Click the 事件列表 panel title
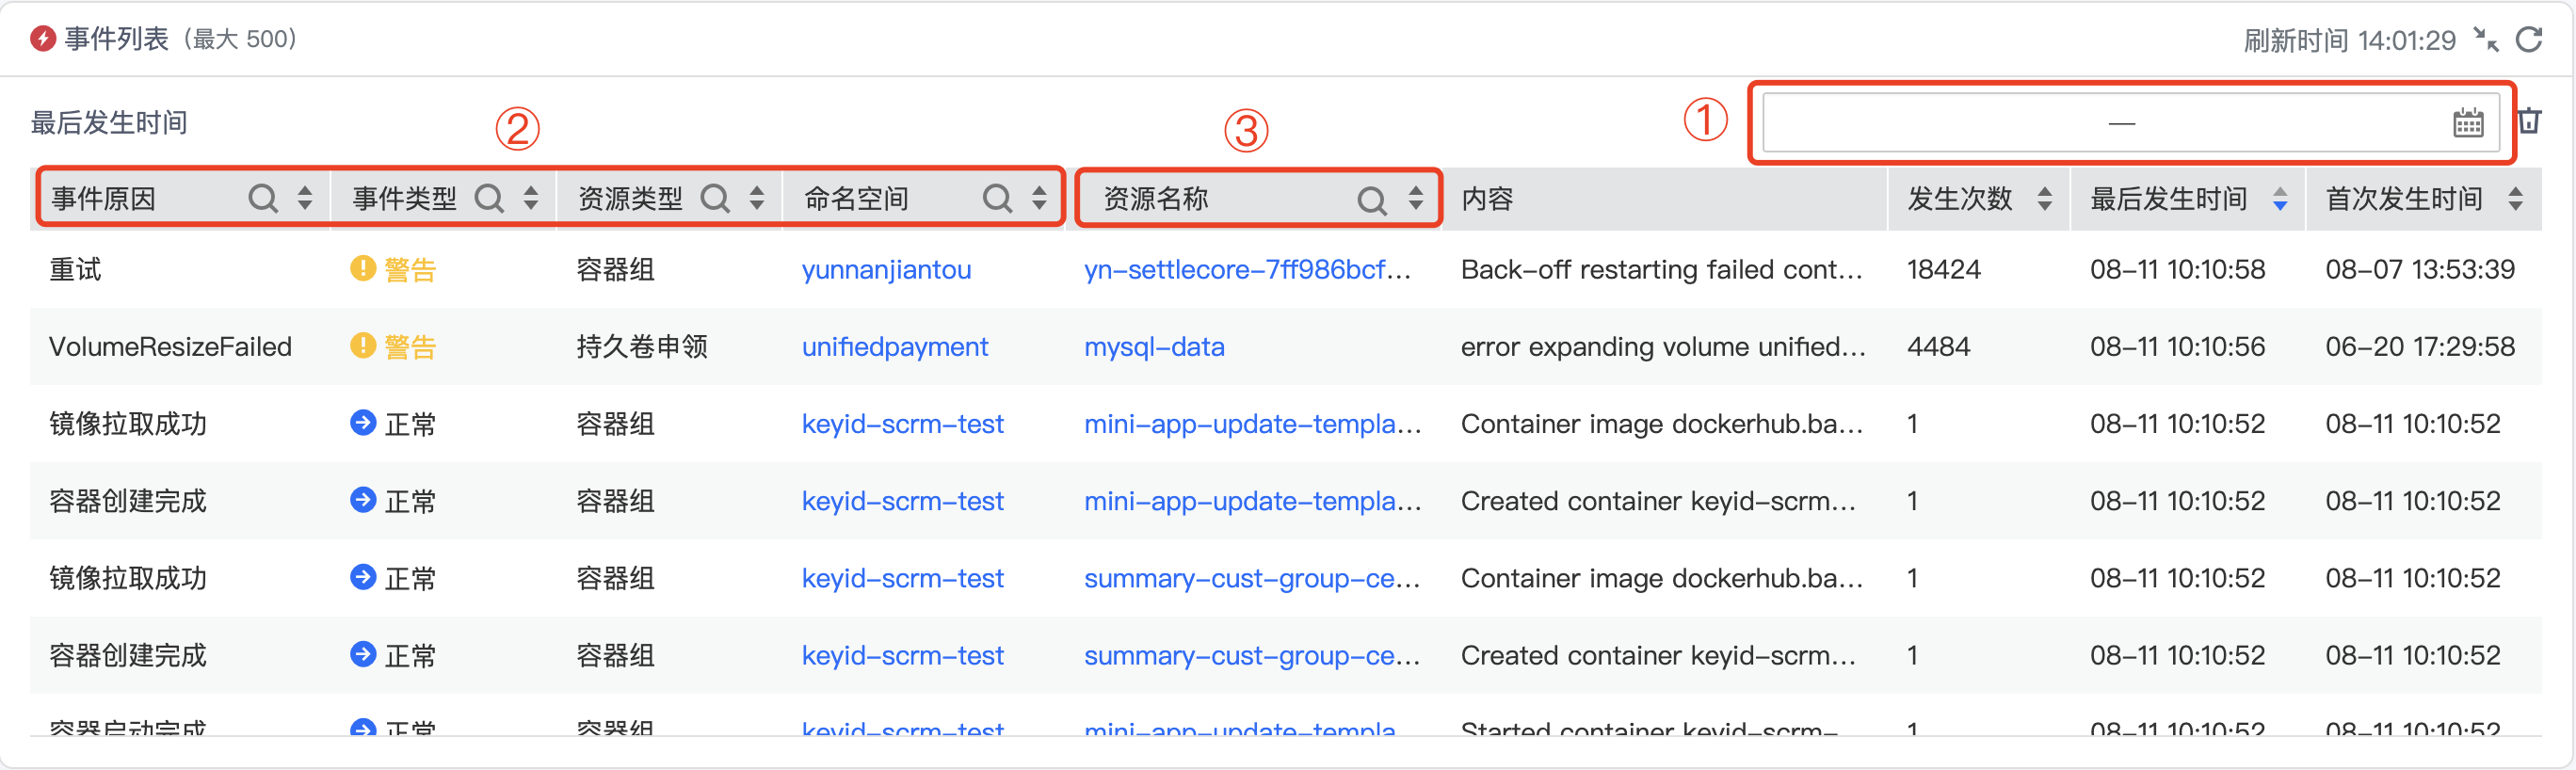This screenshot has width=2576, height=770. coord(116,39)
